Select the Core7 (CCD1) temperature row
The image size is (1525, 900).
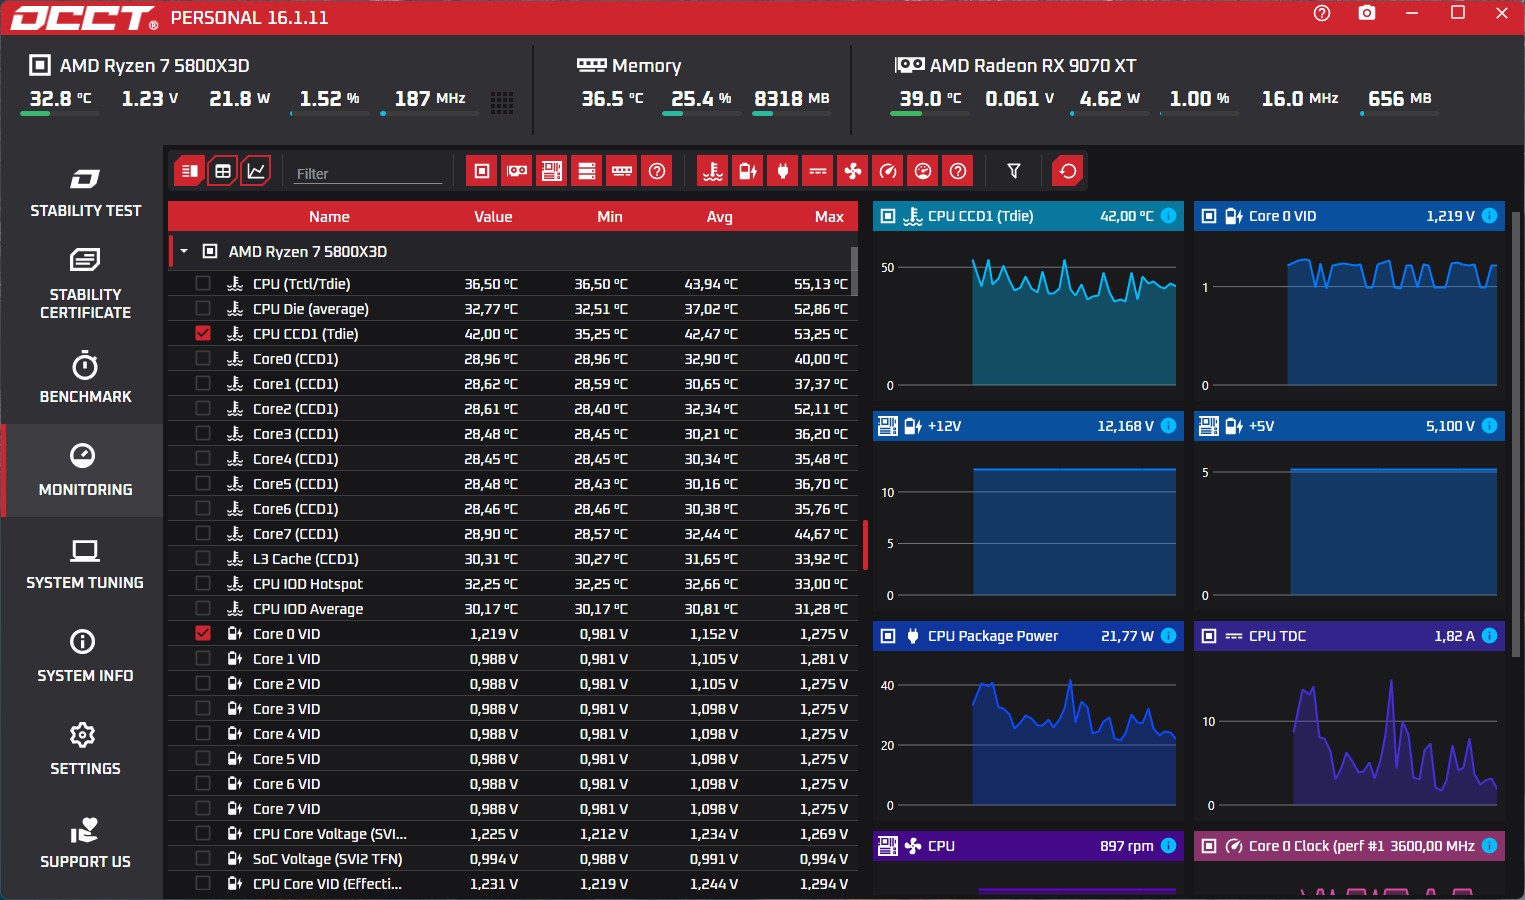[511, 533]
